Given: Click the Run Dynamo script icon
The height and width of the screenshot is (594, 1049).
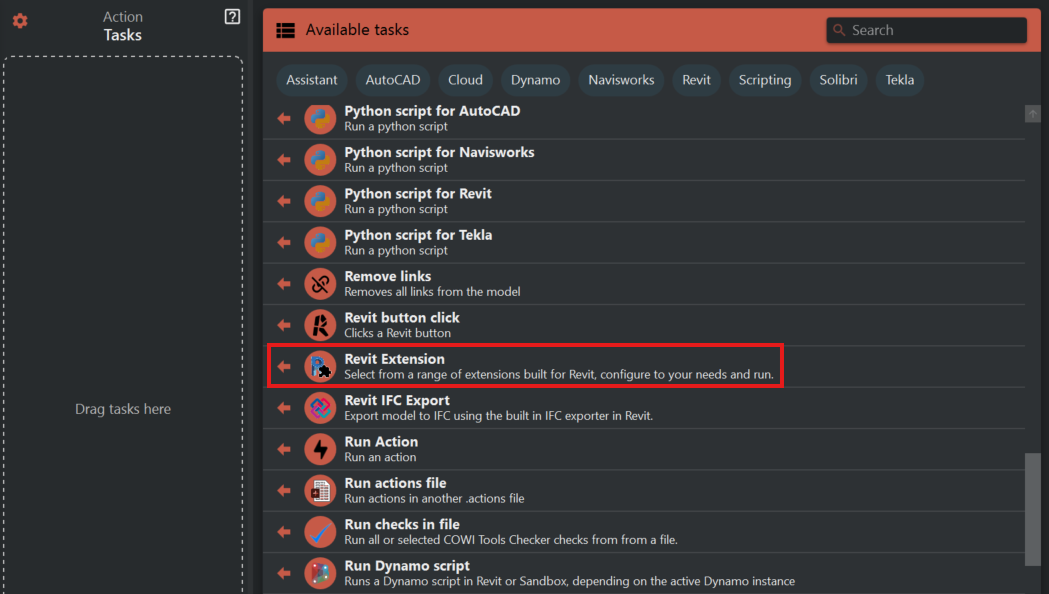Looking at the screenshot, I should [320, 573].
